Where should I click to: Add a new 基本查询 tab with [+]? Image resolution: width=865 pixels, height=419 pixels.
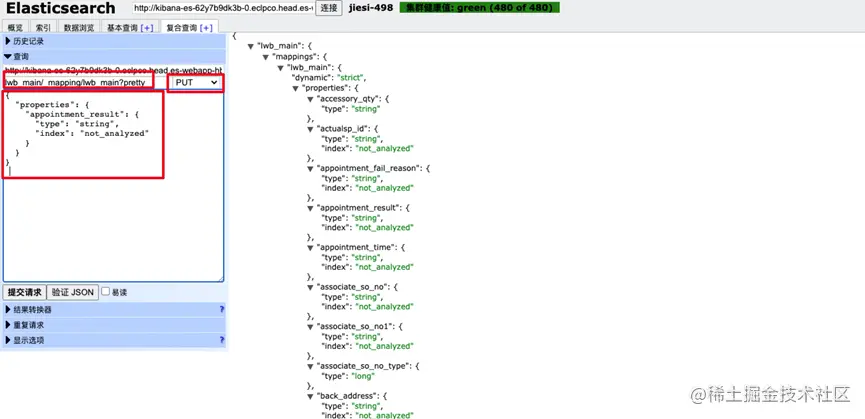pos(147,28)
